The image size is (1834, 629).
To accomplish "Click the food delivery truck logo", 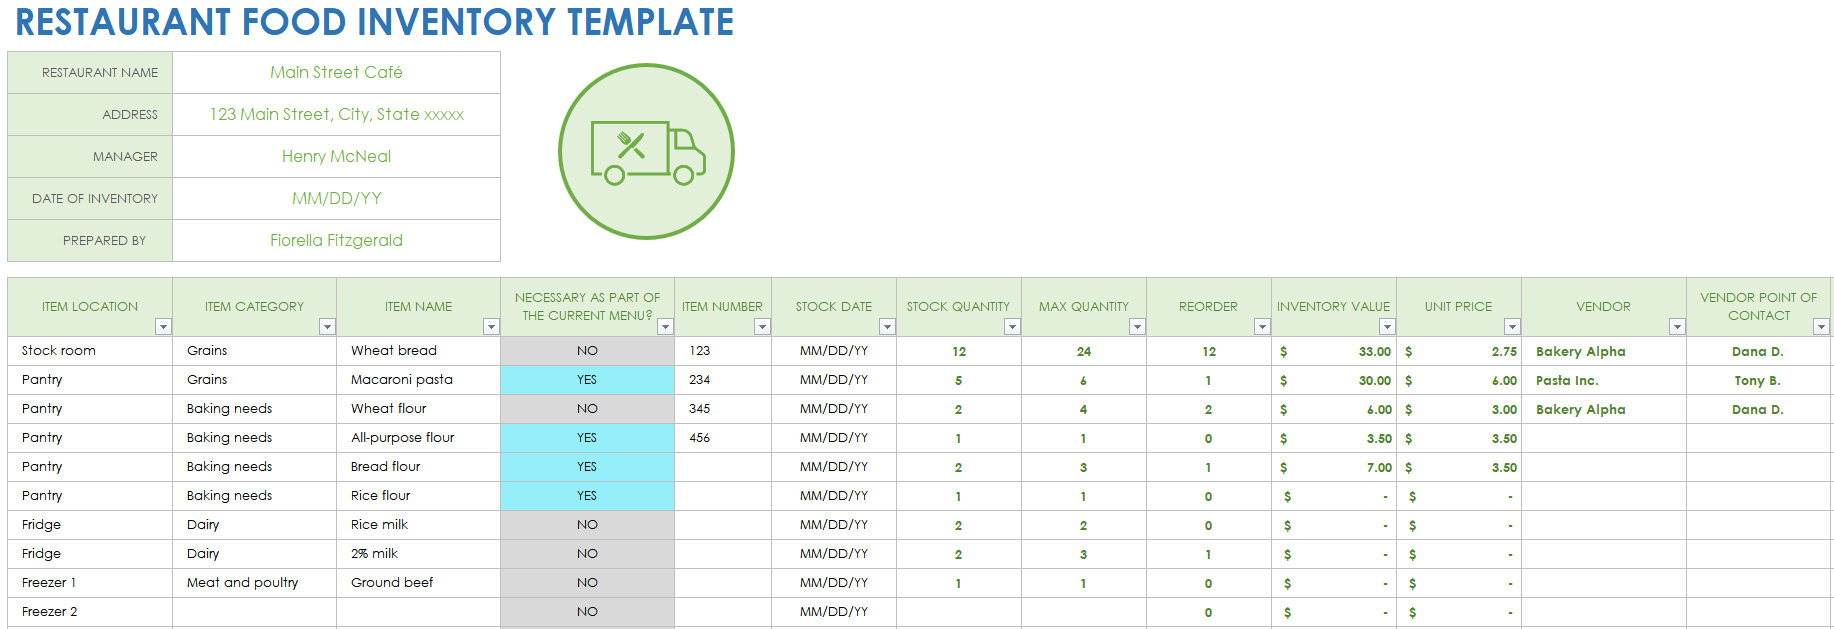I will pyautogui.click(x=646, y=152).
